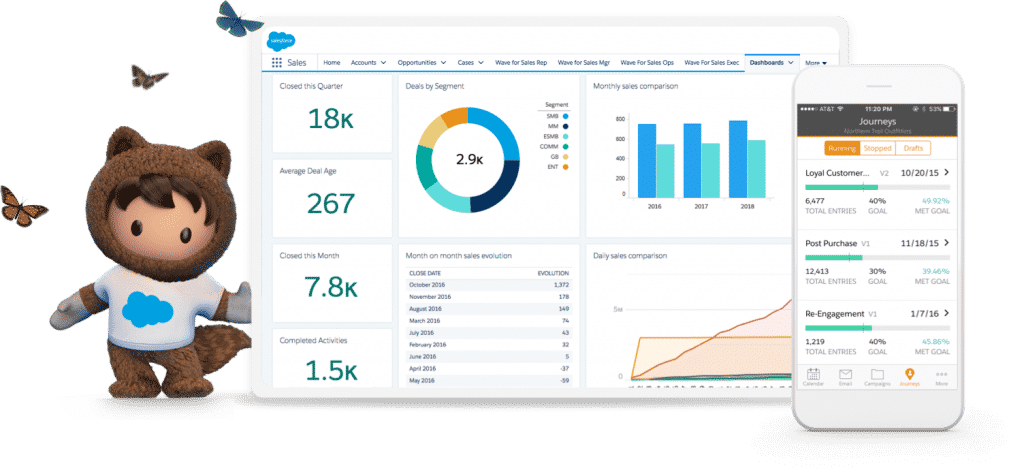Image resolution: width=1024 pixels, height=474 pixels.
Task: Open the More navigation dropdown
Action: click(815, 63)
